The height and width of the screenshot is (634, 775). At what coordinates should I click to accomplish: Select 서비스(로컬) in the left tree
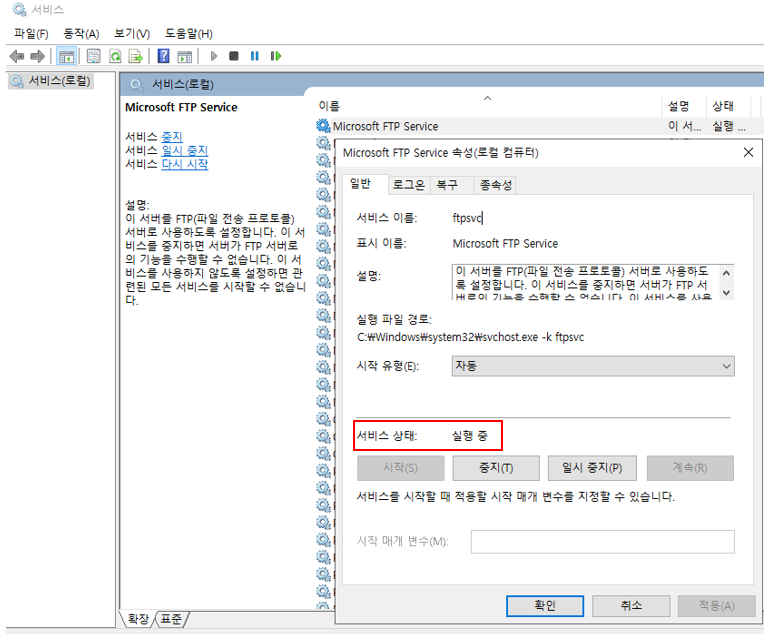pyautogui.click(x=51, y=81)
